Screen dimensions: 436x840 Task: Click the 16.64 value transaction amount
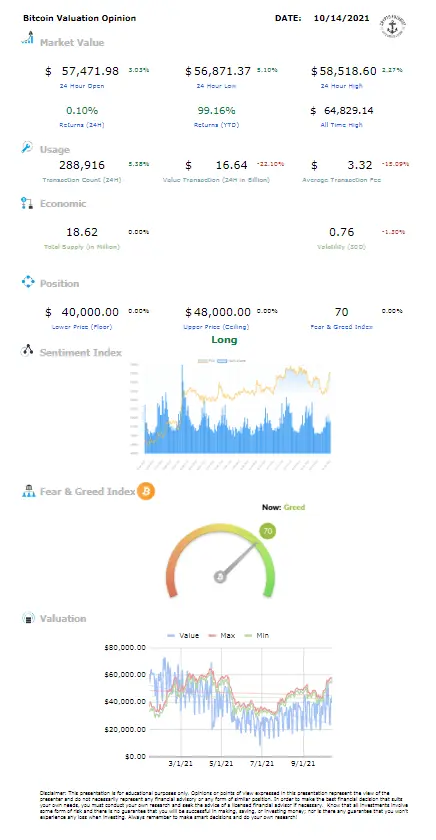point(231,165)
